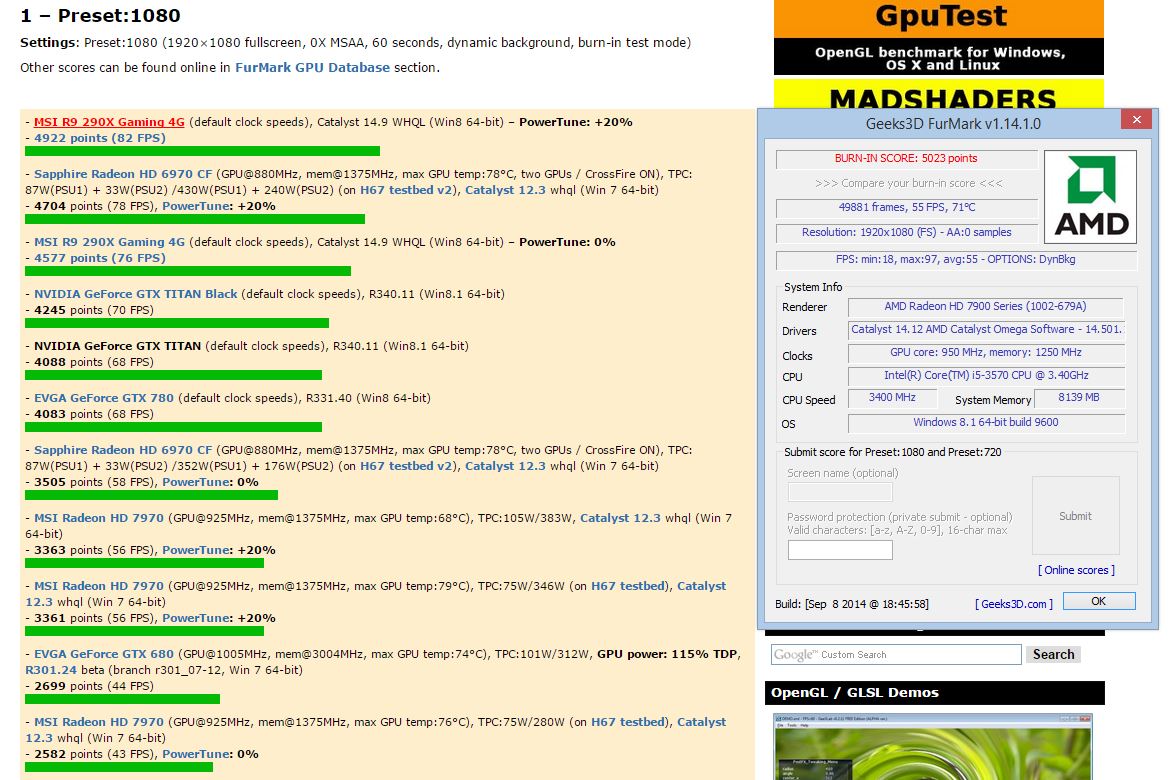Open the NVIDIA GeForce GTX TITAN Black link
1169x780 pixels.
pyautogui.click(x=135, y=294)
